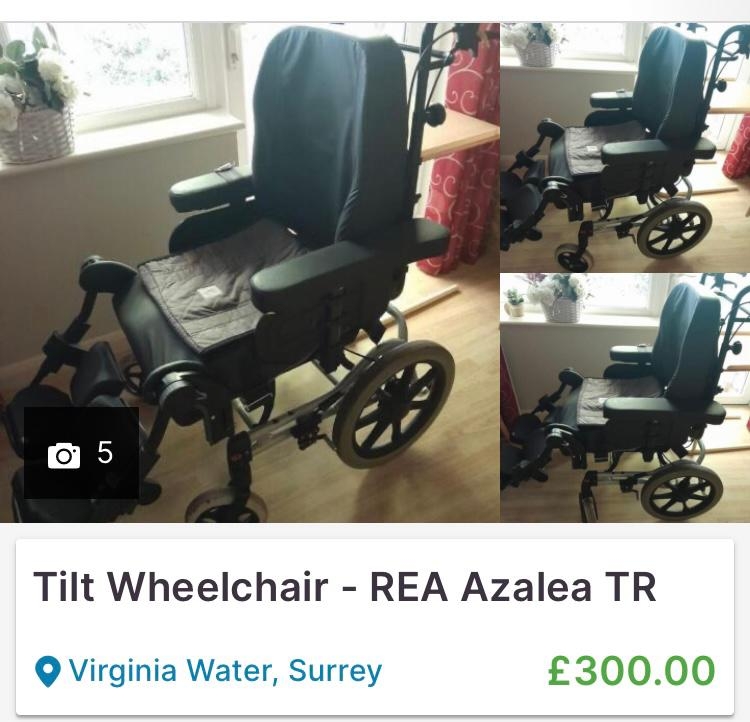Click the camera icon on main photo

pyautogui.click(x=64, y=455)
